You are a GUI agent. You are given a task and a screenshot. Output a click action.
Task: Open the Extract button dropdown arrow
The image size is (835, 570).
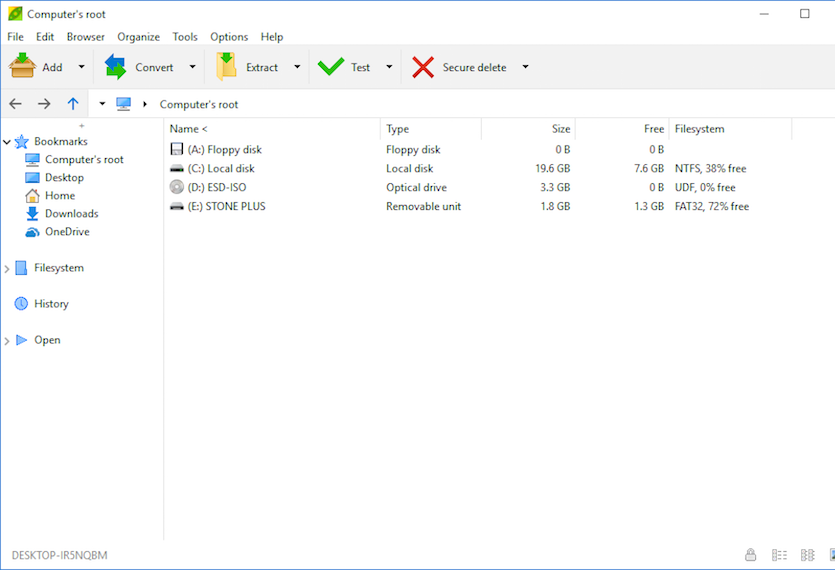point(297,67)
